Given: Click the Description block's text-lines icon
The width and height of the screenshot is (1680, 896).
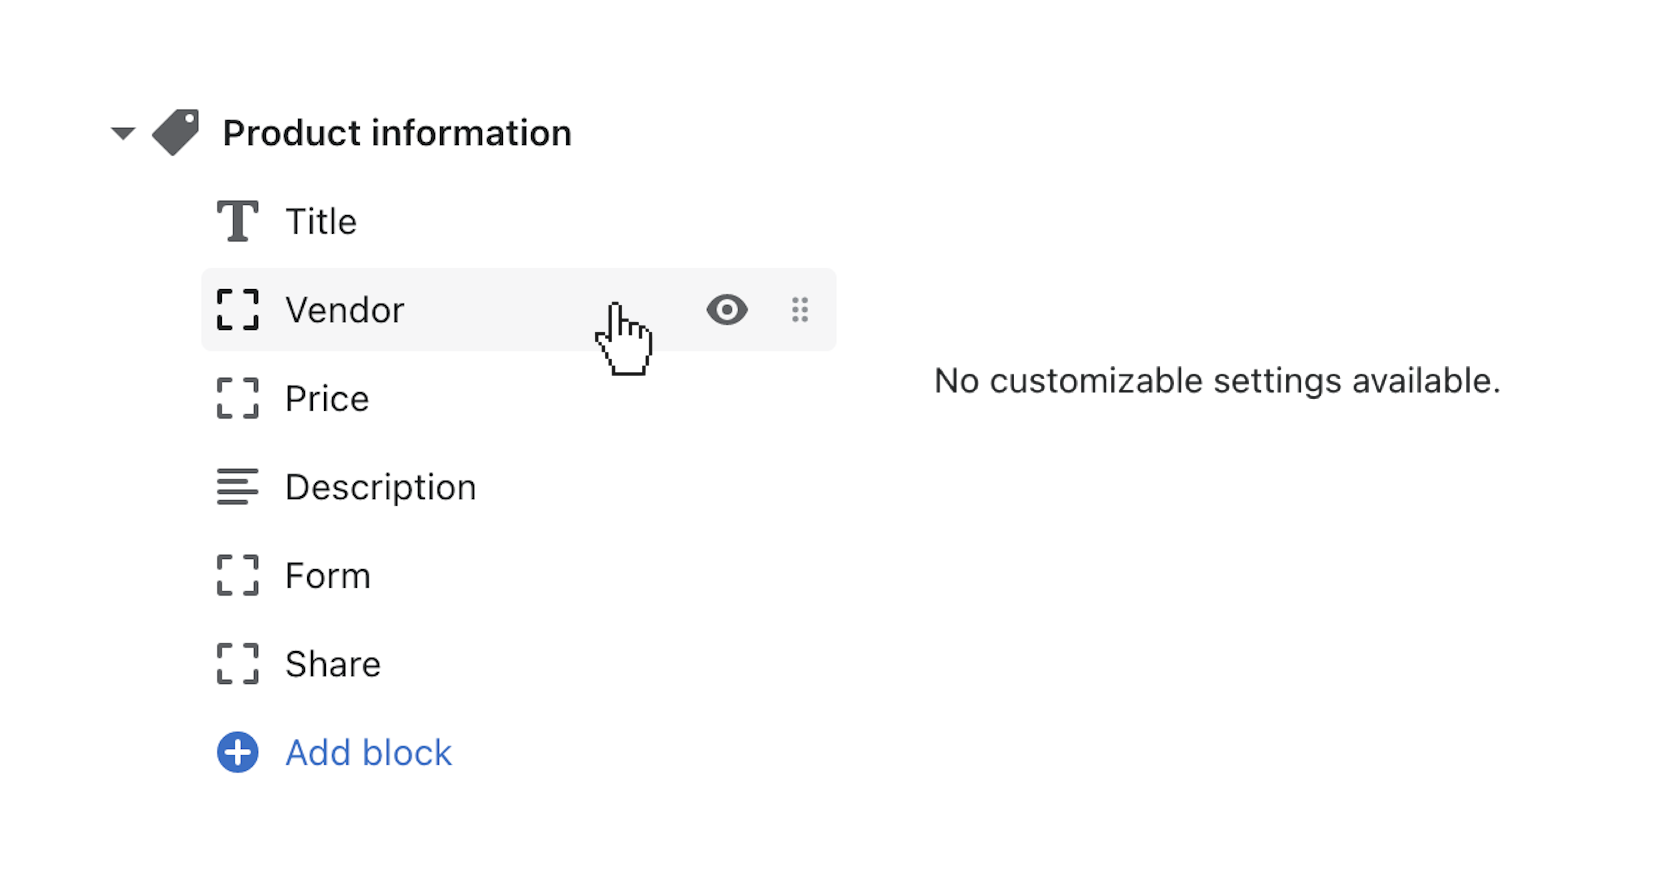Looking at the screenshot, I should click(x=237, y=487).
